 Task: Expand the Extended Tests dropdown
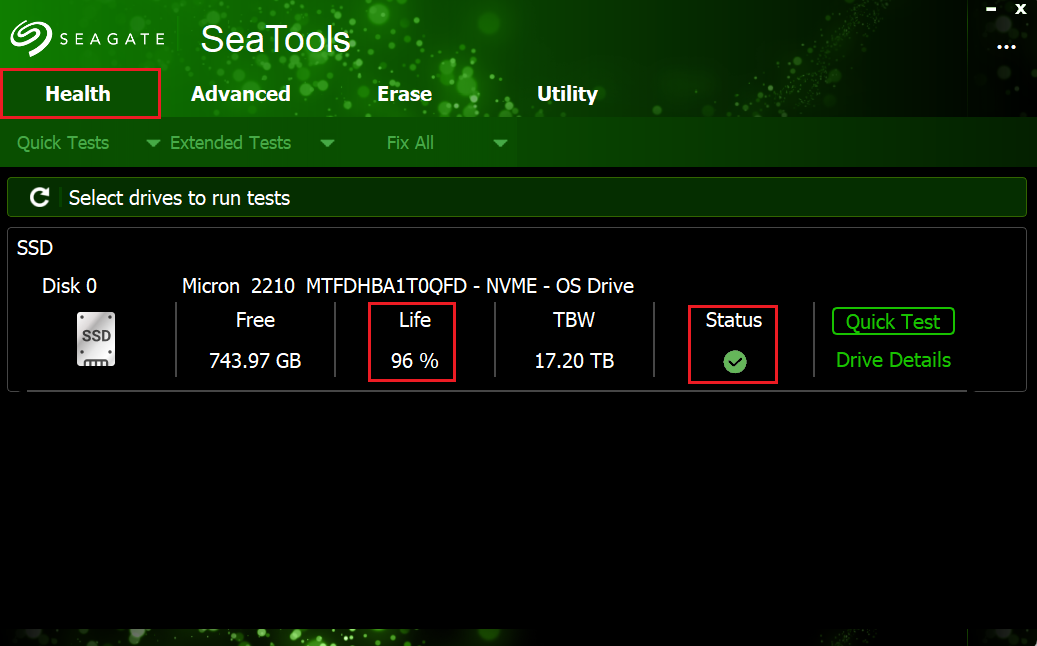click(x=328, y=142)
